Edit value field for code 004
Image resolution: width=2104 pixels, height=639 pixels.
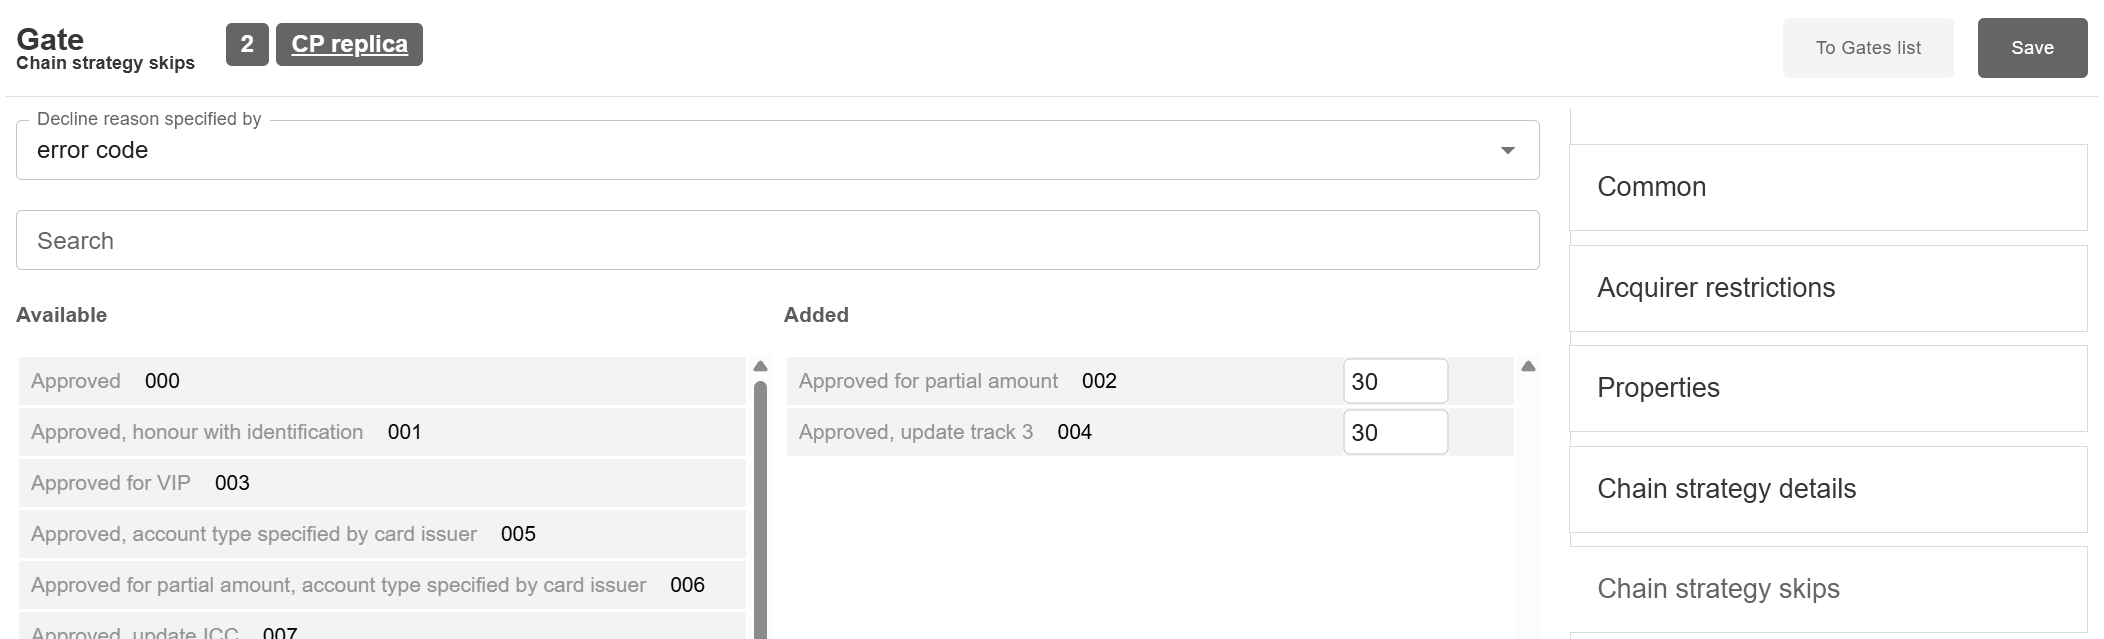pos(1394,432)
